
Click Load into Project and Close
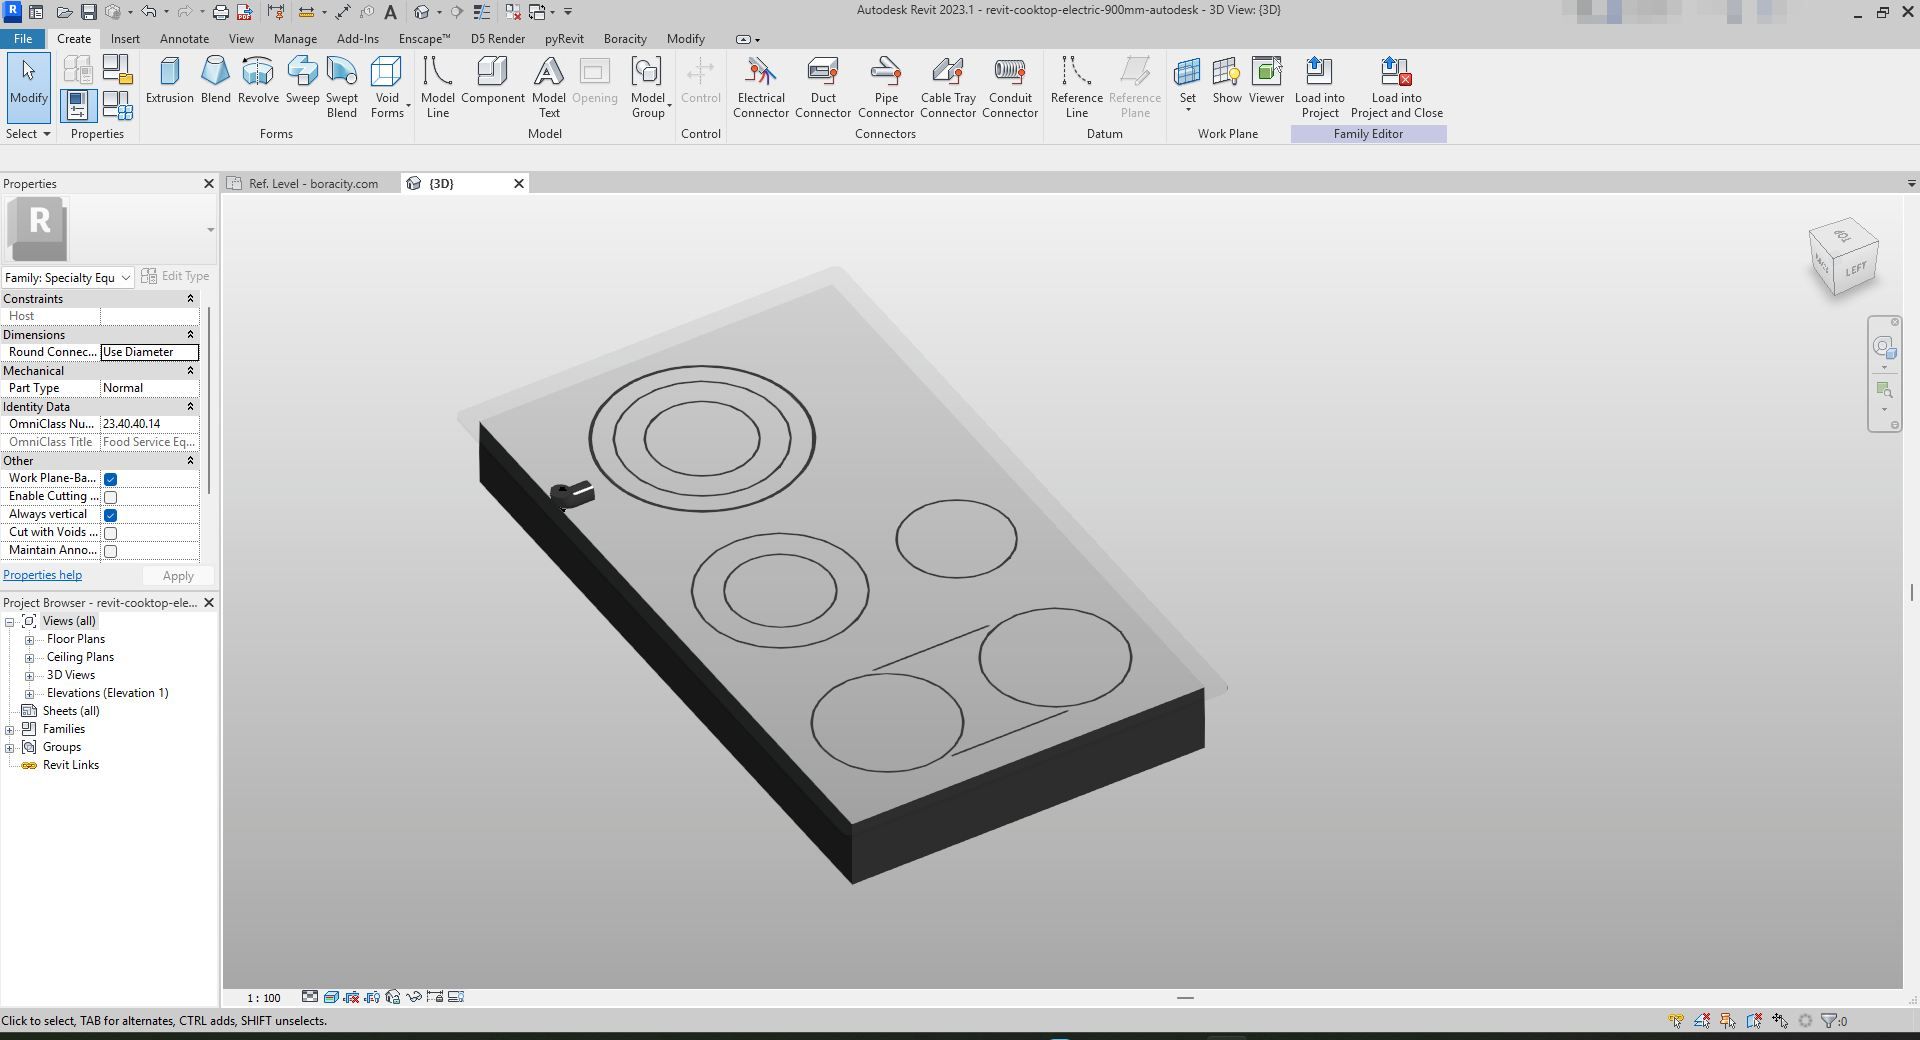[x=1396, y=87]
